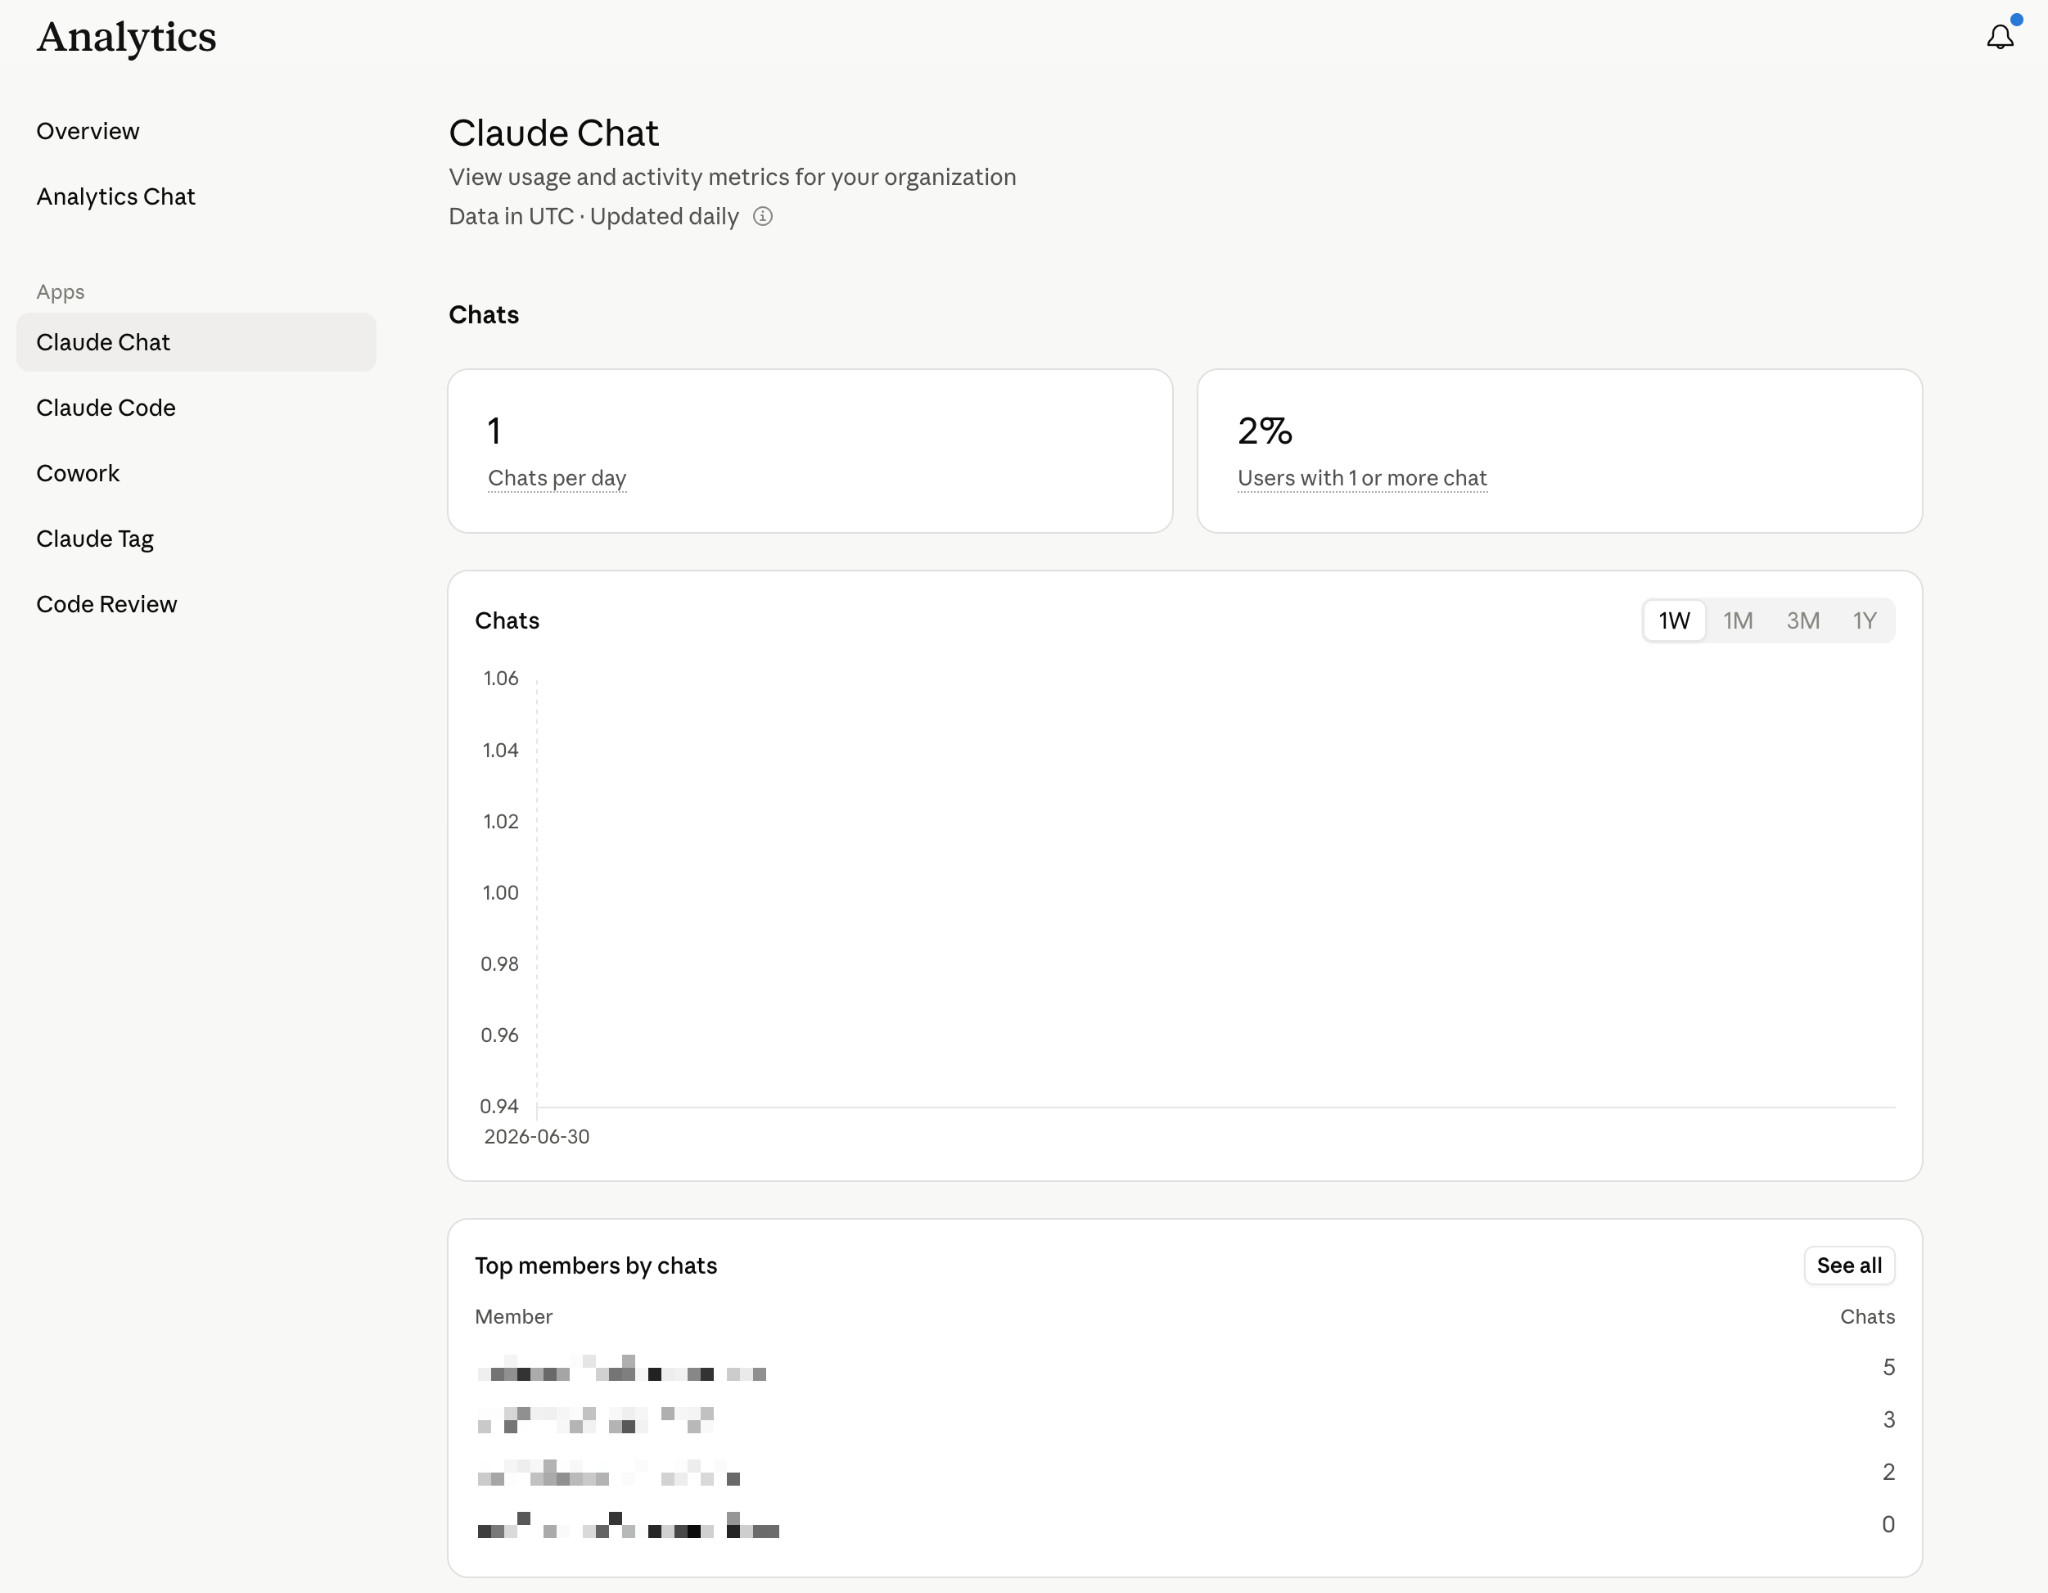2048x1593 pixels.
Task: Select the member row with 2 chats
Action: (1185, 1472)
